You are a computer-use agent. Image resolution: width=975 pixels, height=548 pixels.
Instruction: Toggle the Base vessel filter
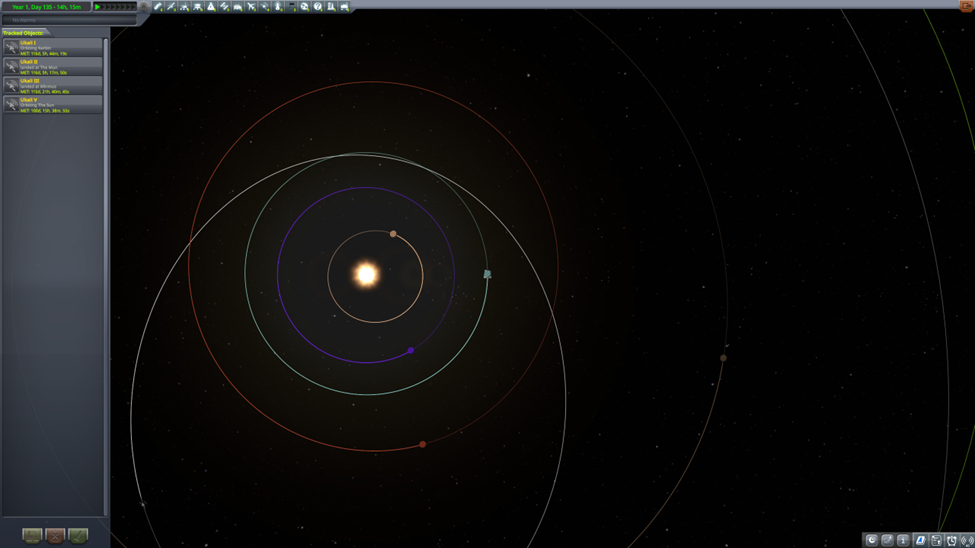[238, 6]
